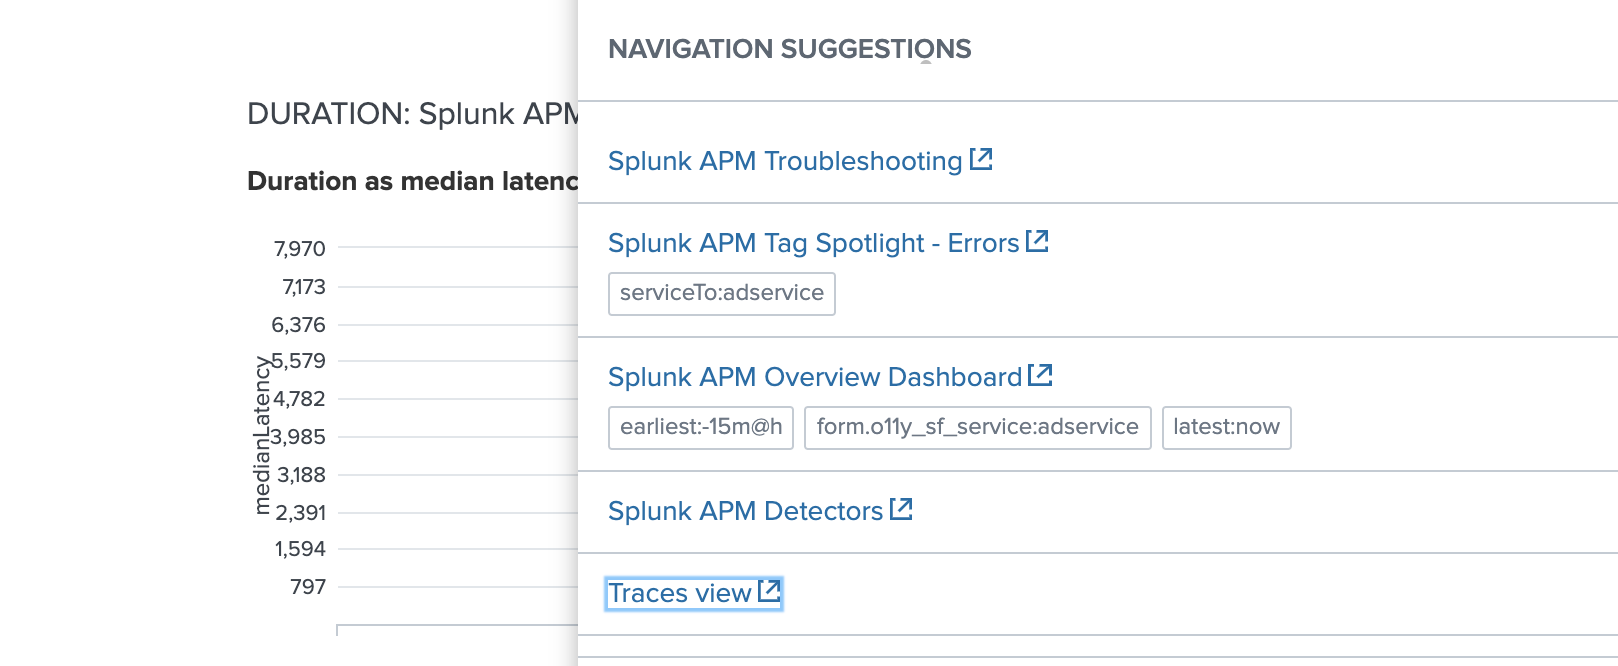Select the latest:now tag
1618x666 pixels.
[1227, 427]
